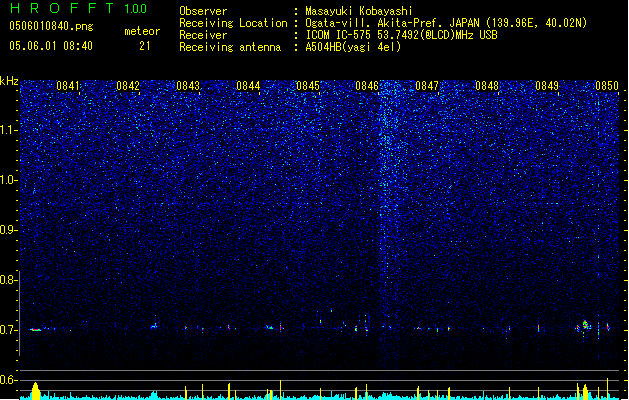Image resolution: width=629 pixels, height=400 pixels.
Task: Click the 0842 time marker
Action: coord(128,86)
